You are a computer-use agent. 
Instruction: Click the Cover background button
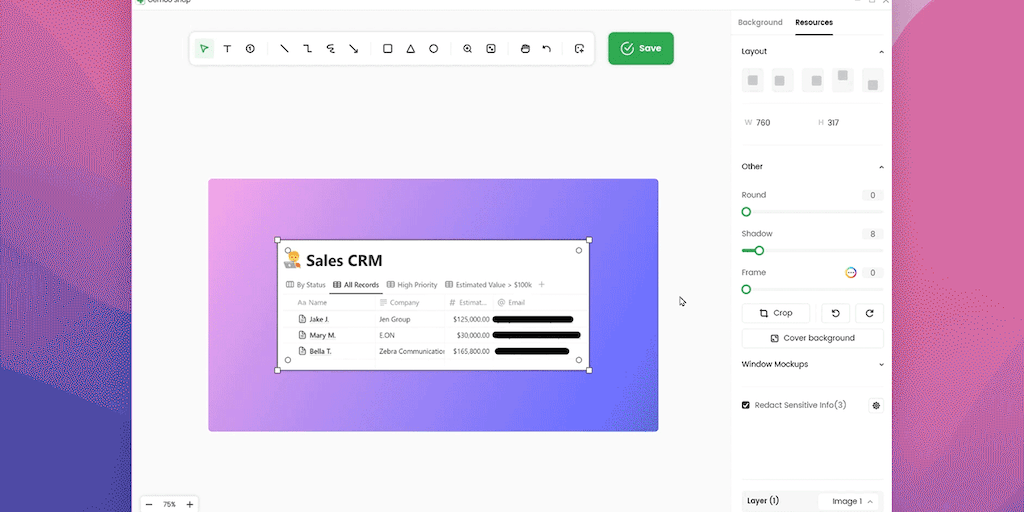coord(812,338)
